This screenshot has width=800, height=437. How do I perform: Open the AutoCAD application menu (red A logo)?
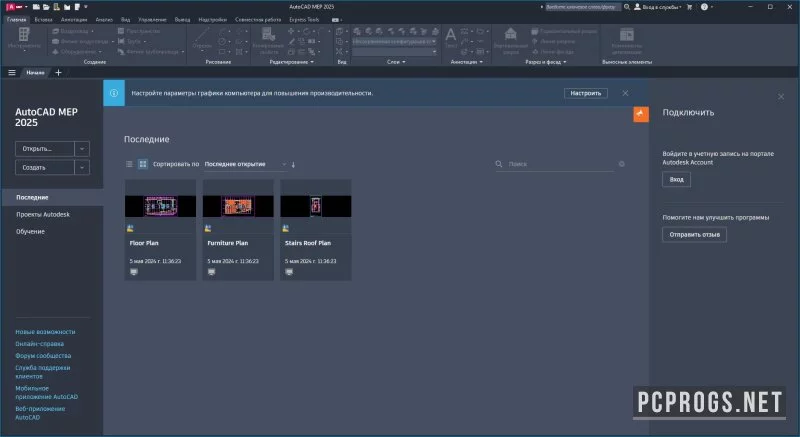click(14, 7)
